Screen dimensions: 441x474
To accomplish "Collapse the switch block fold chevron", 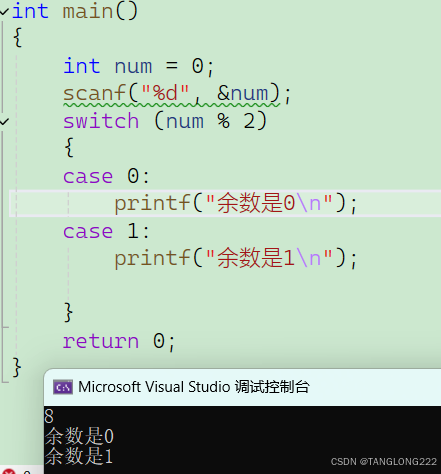I will (x=4, y=121).
